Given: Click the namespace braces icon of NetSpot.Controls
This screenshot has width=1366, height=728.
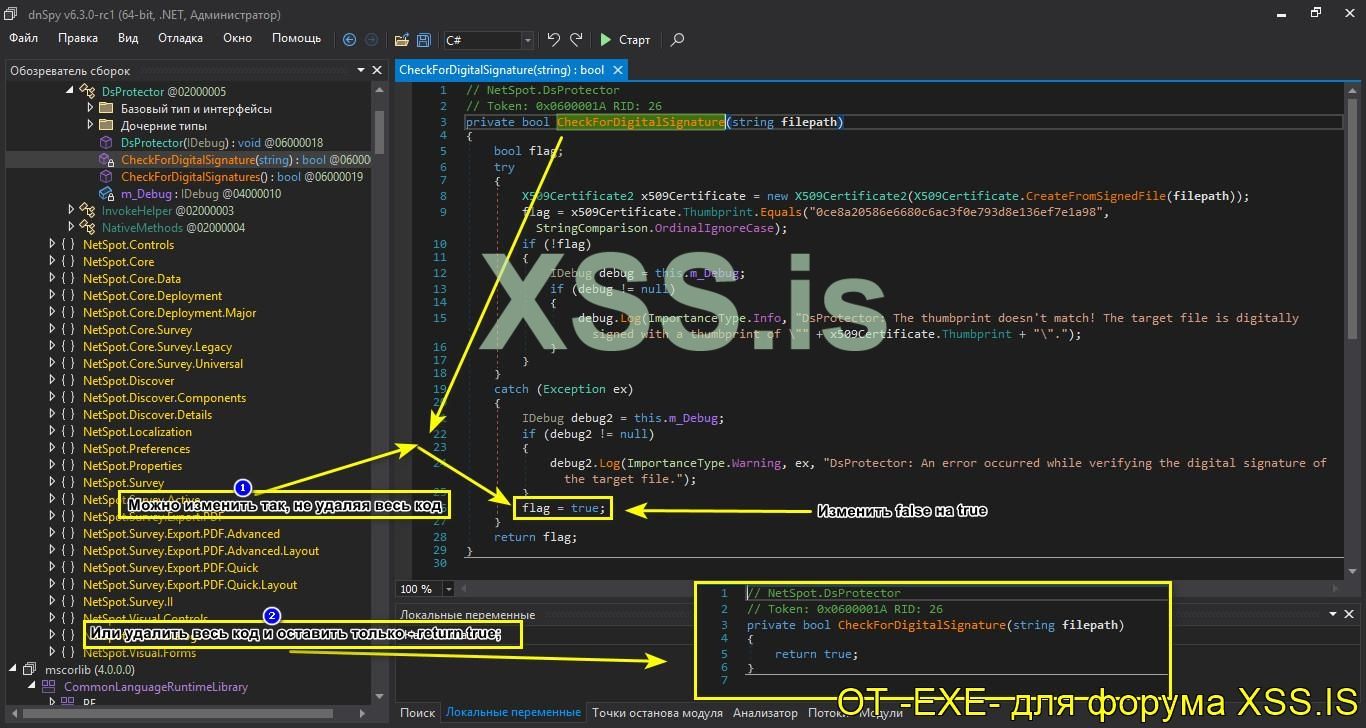Looking at the screenshot, I should 68,245.
